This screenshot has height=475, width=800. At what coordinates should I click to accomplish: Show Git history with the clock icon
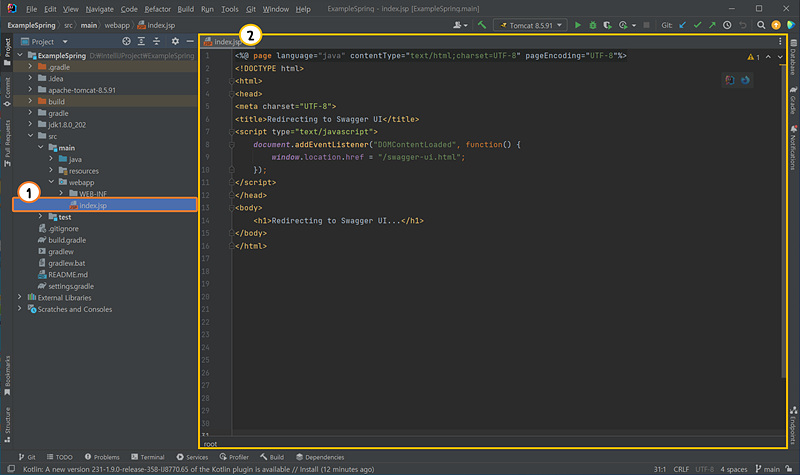[x=727, y=25]
